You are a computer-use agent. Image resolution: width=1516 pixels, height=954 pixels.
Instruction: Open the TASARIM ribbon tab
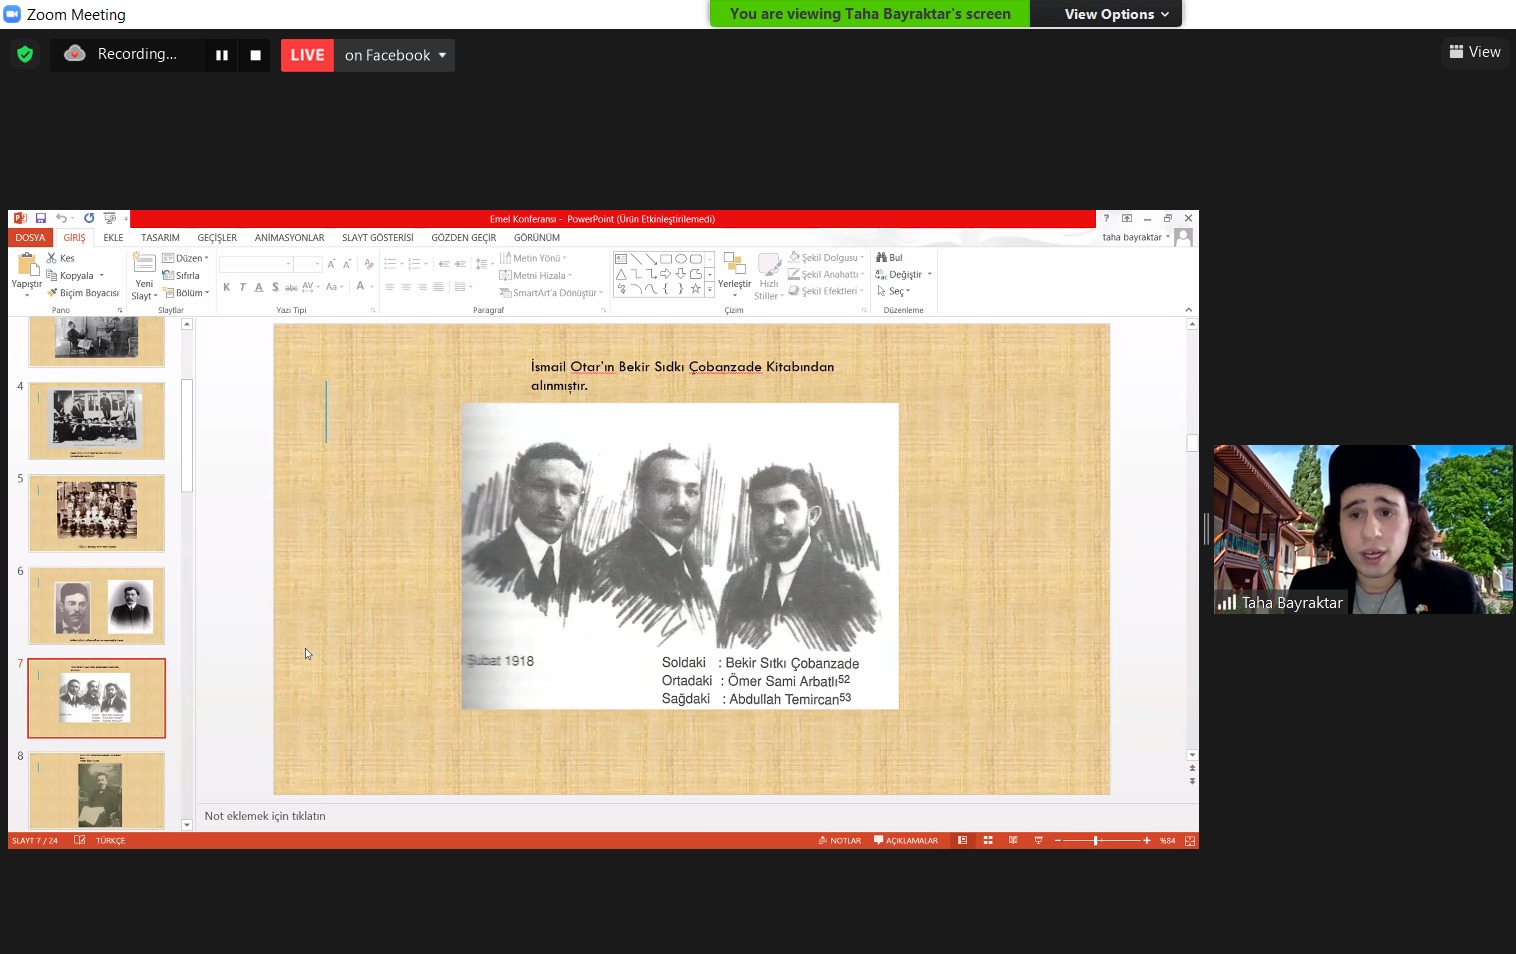tap(160, 238)
